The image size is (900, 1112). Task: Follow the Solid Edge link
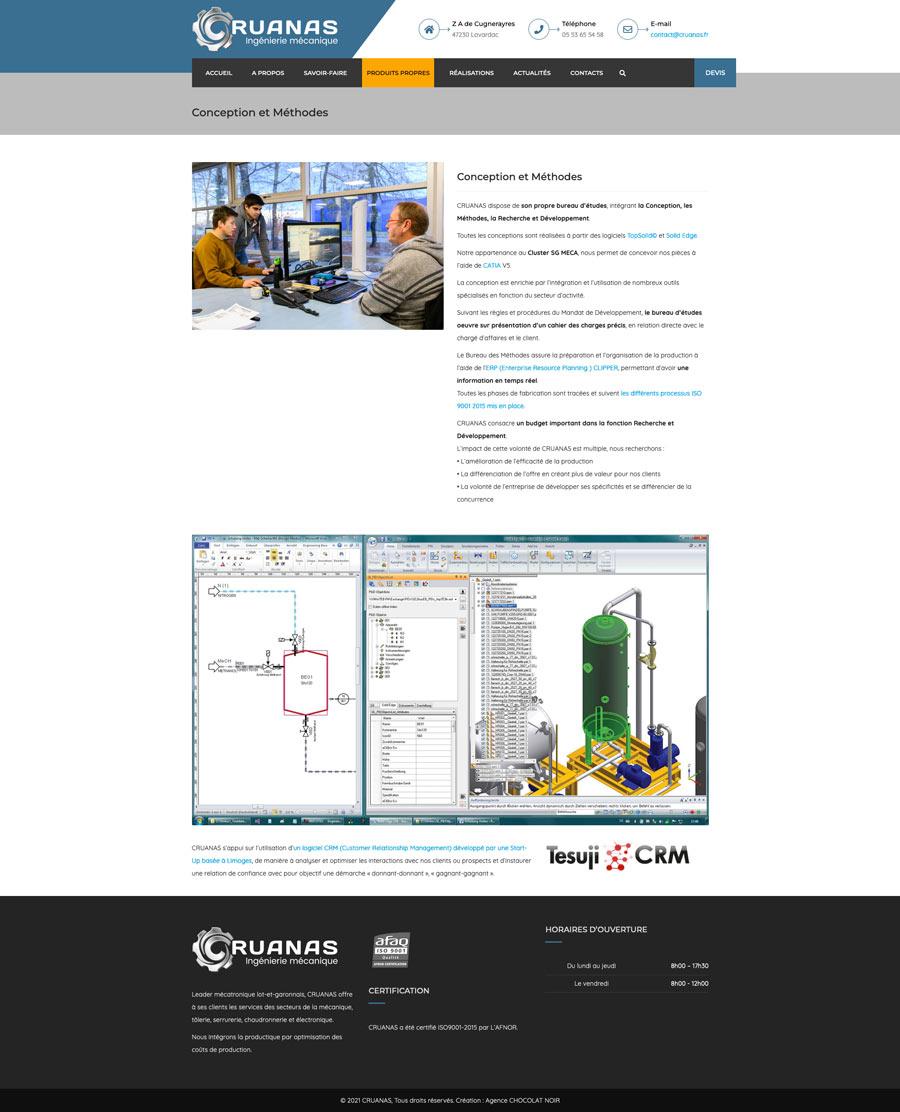point(682,235)
